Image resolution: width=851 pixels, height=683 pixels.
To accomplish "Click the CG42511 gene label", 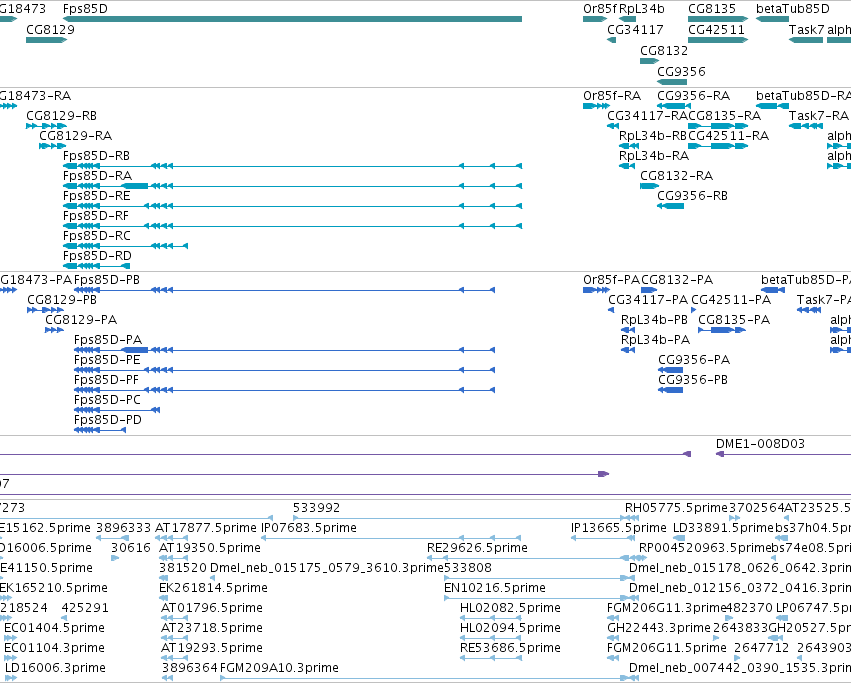I will (x=716, y=30).
